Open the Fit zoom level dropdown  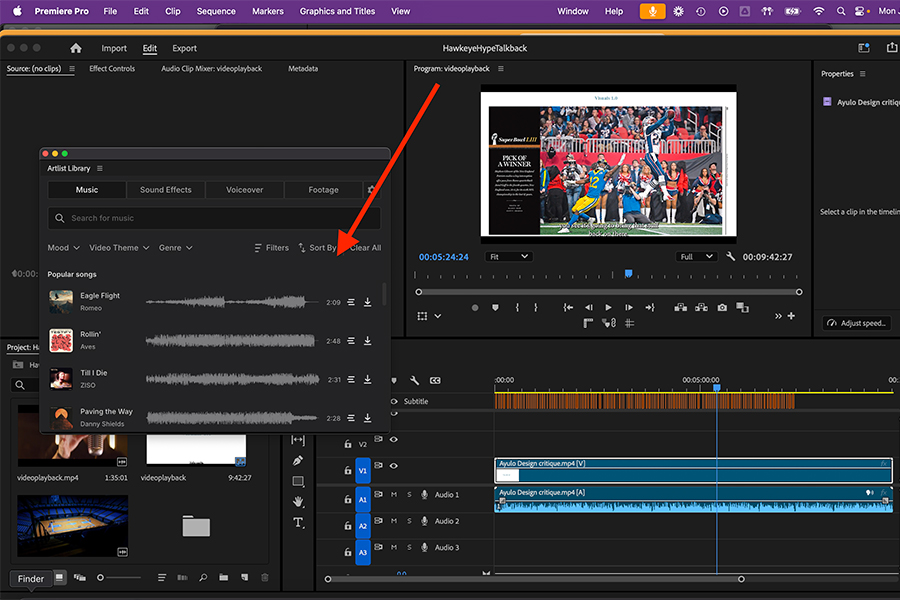tap(509, 257)
